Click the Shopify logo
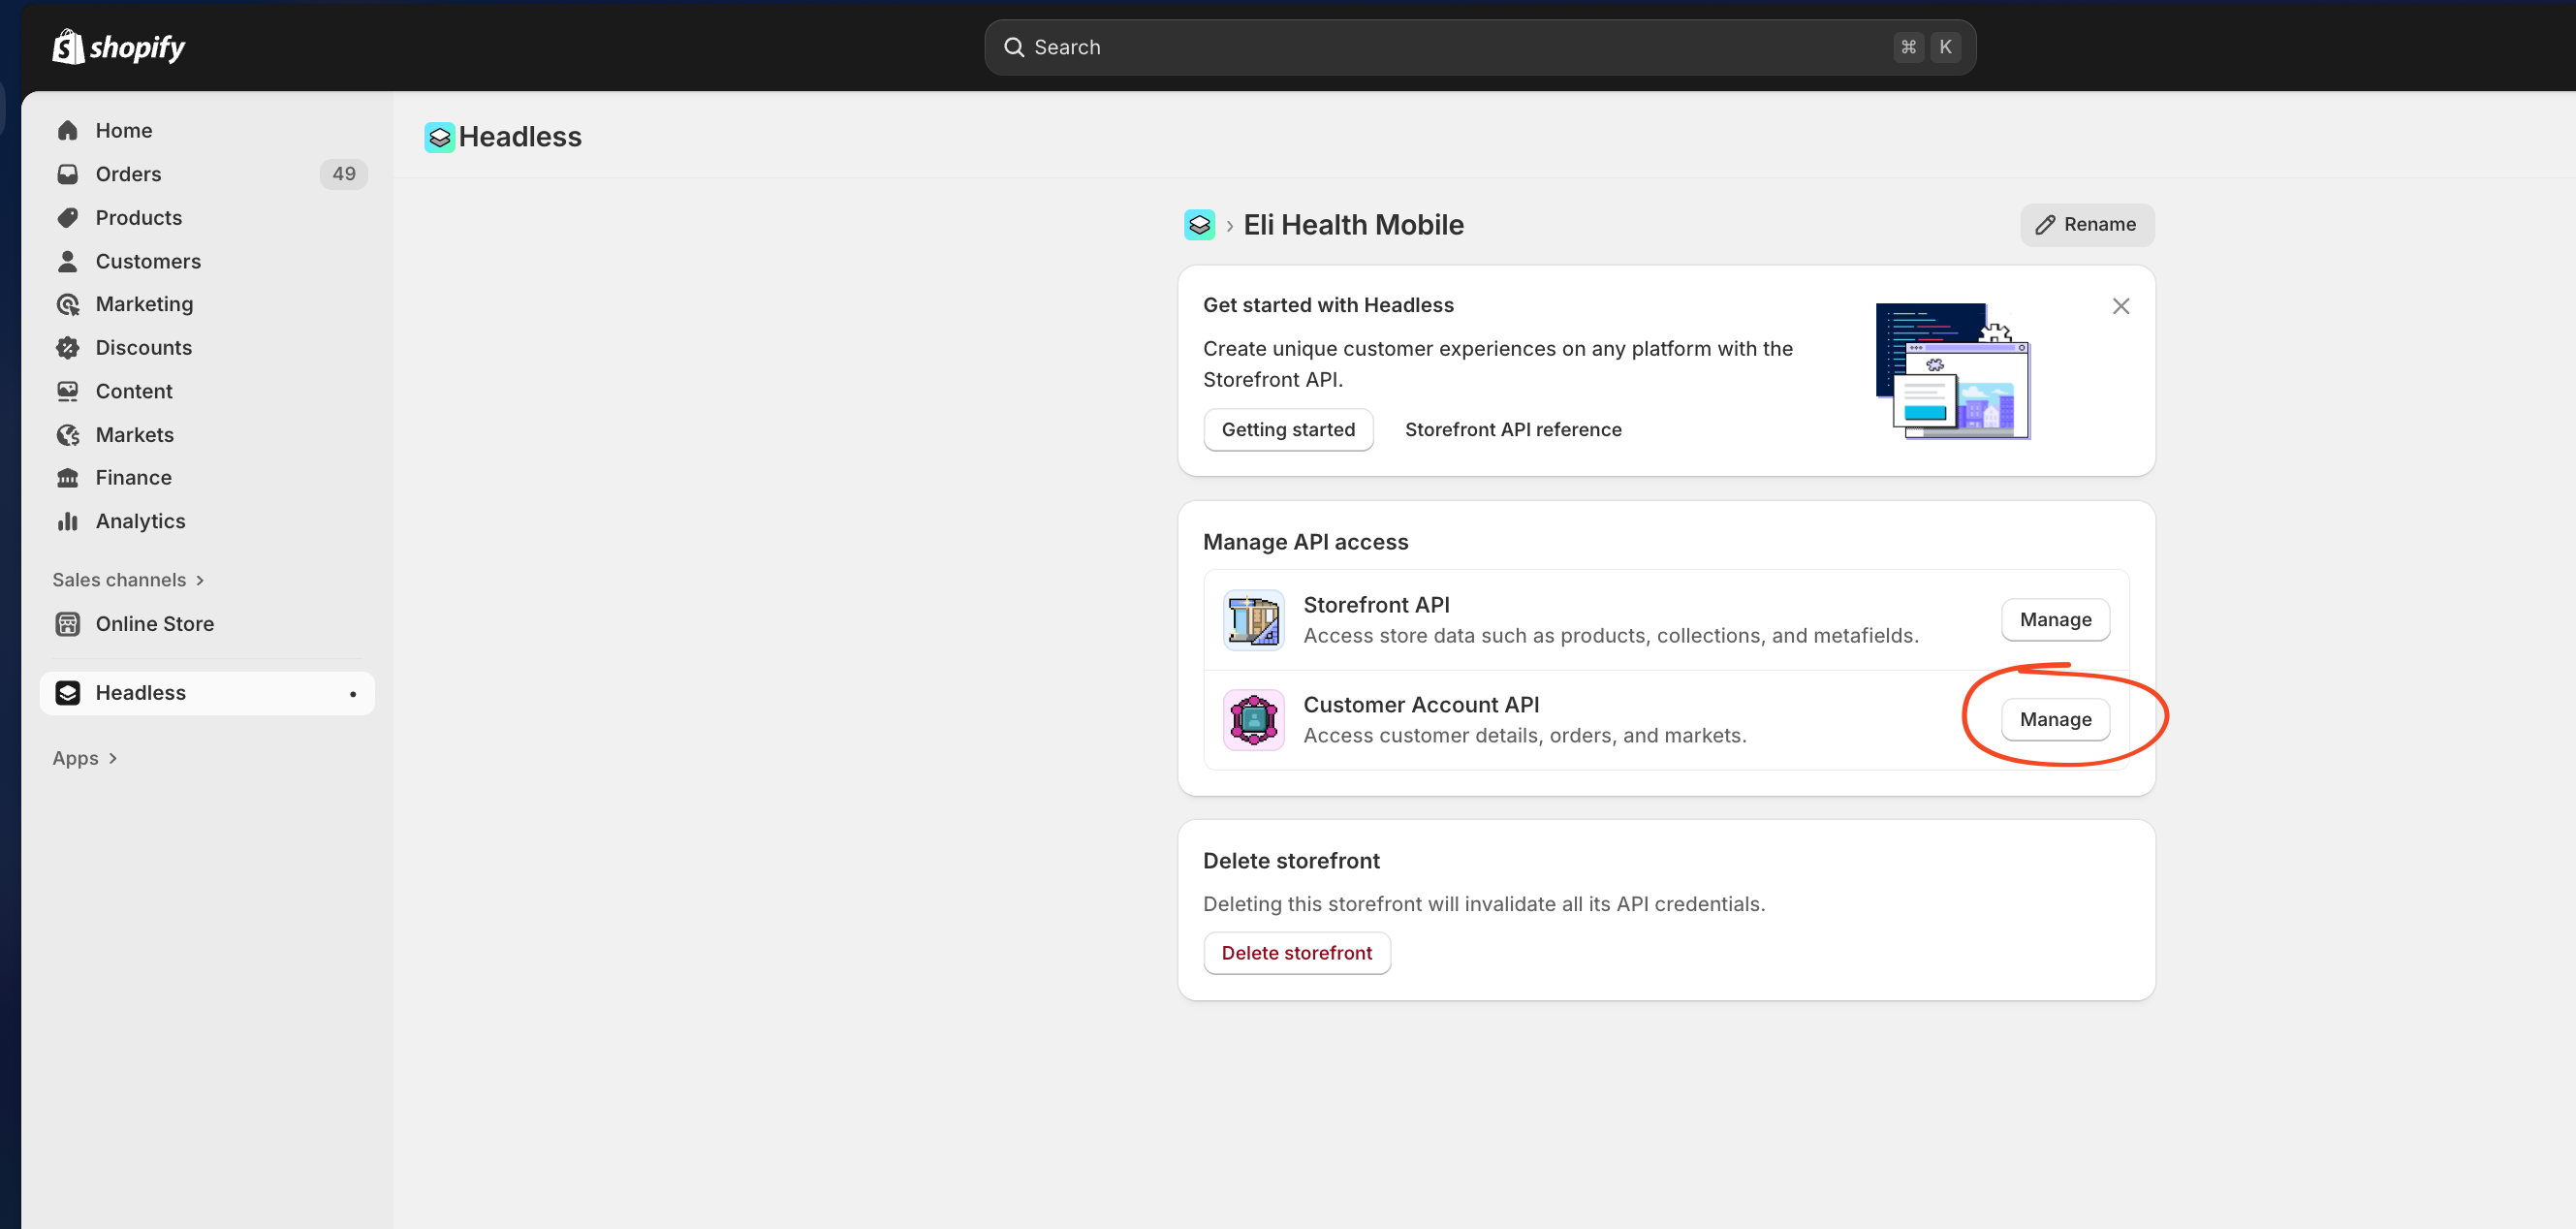Image resolution: width=2576 pixels, height=1229 pixels. [117, 46]
